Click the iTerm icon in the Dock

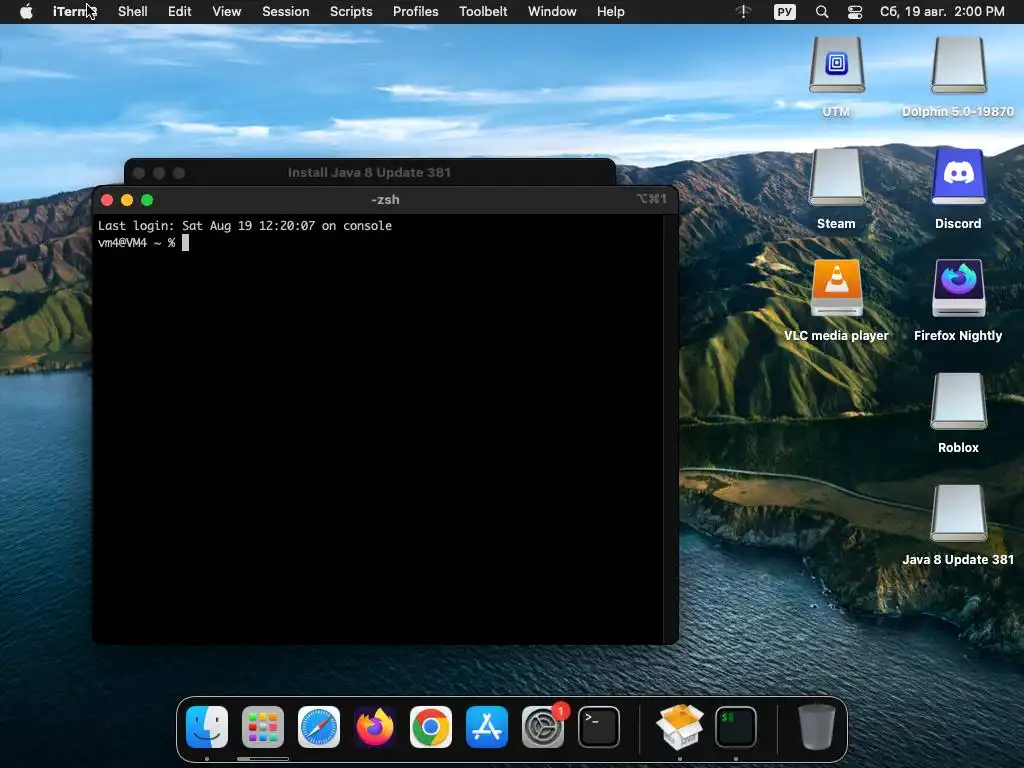[736, 727]
